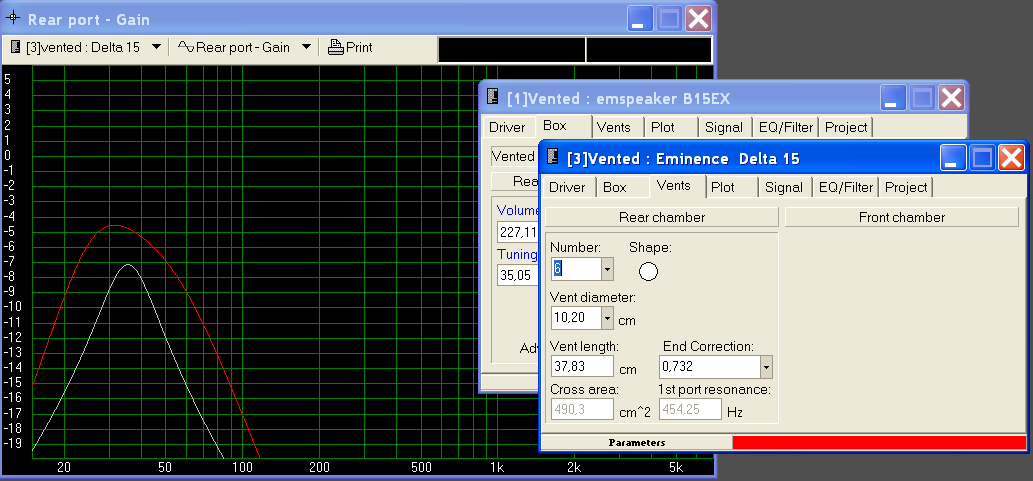Click the black readout box beside Print
The width and height of the screenshot is (1033, 481).
click(511, 50)
